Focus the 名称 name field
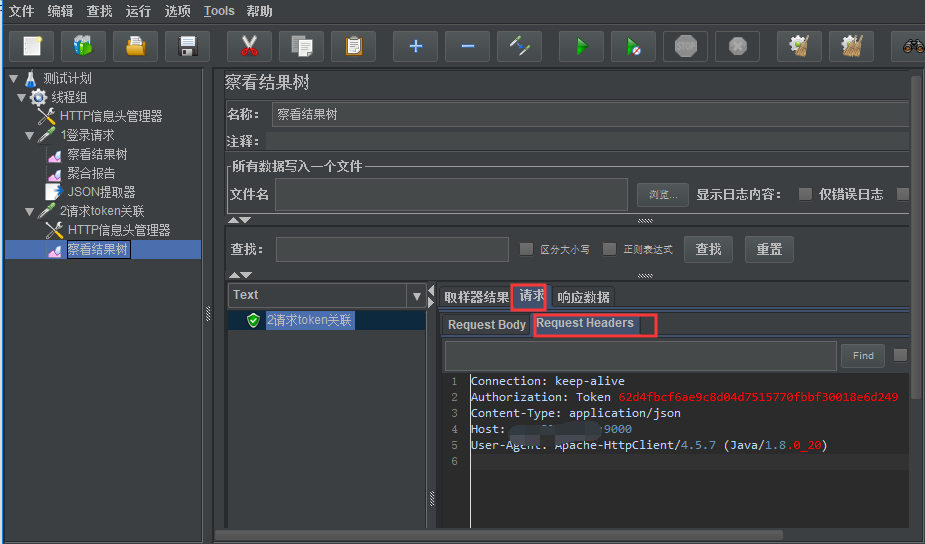Screen dimensions: 925x544 (x=592, y=114)
